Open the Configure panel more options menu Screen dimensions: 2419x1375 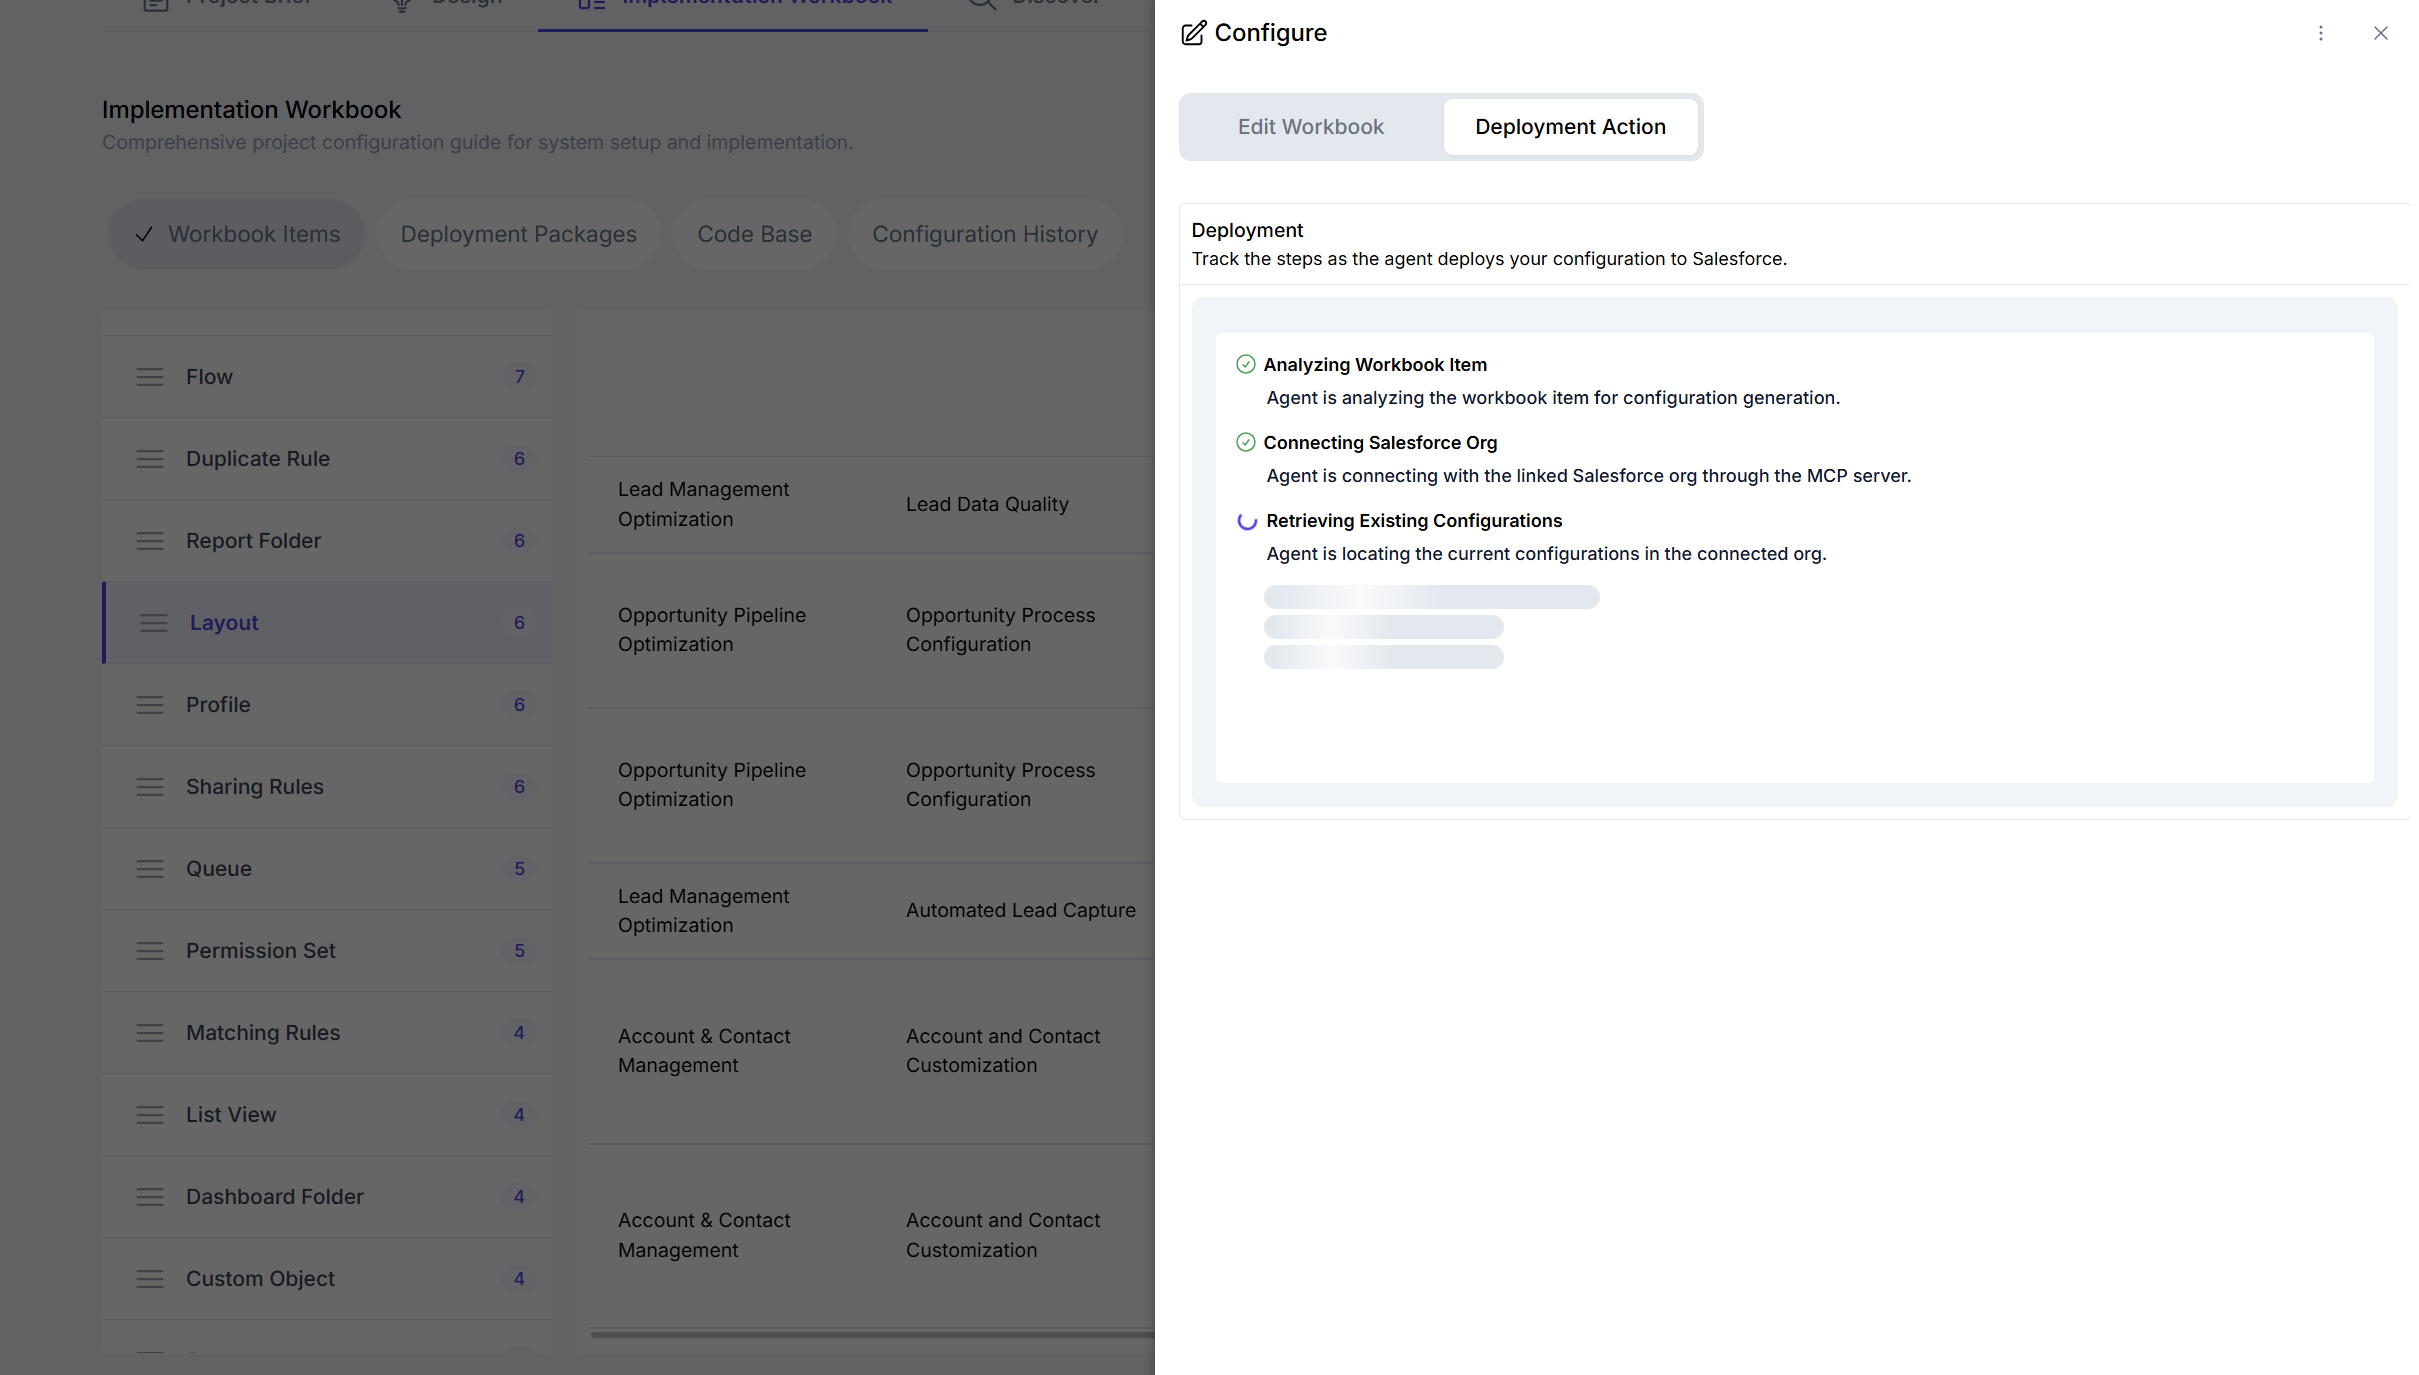(2321, 33)
